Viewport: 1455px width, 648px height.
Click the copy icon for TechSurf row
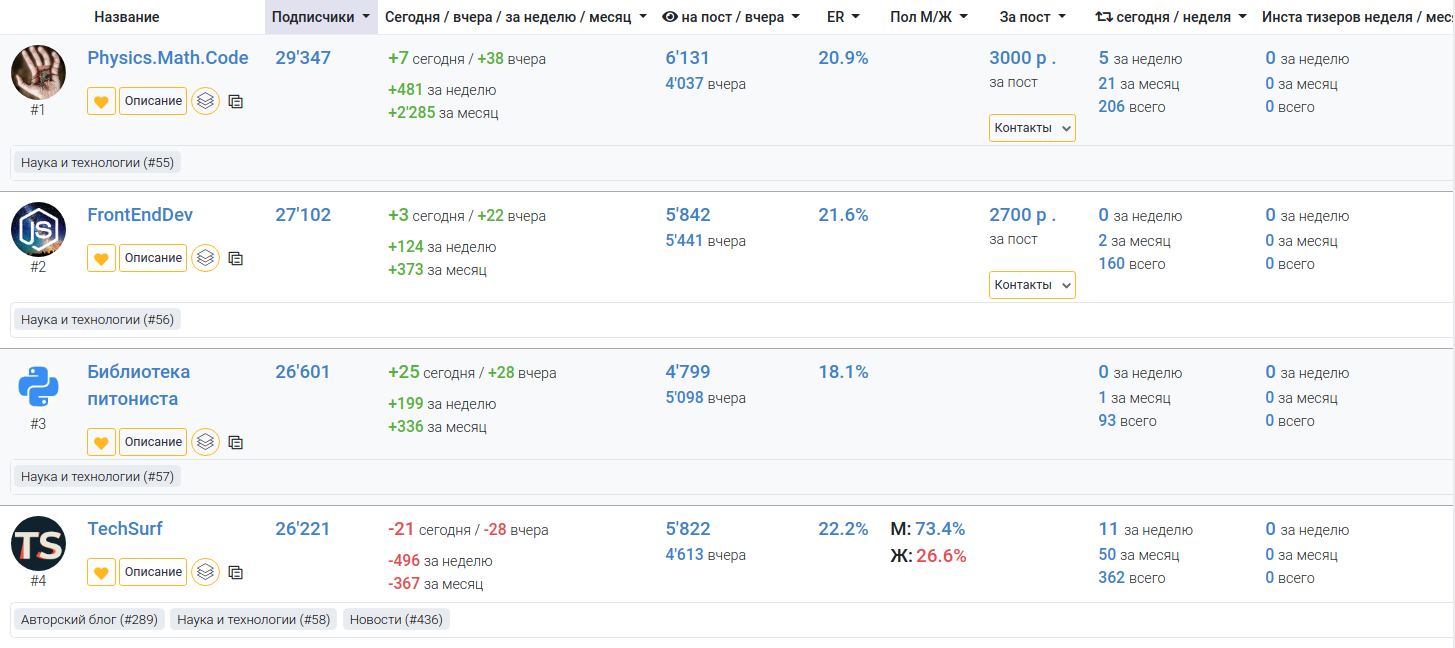(x=236, y=572)
